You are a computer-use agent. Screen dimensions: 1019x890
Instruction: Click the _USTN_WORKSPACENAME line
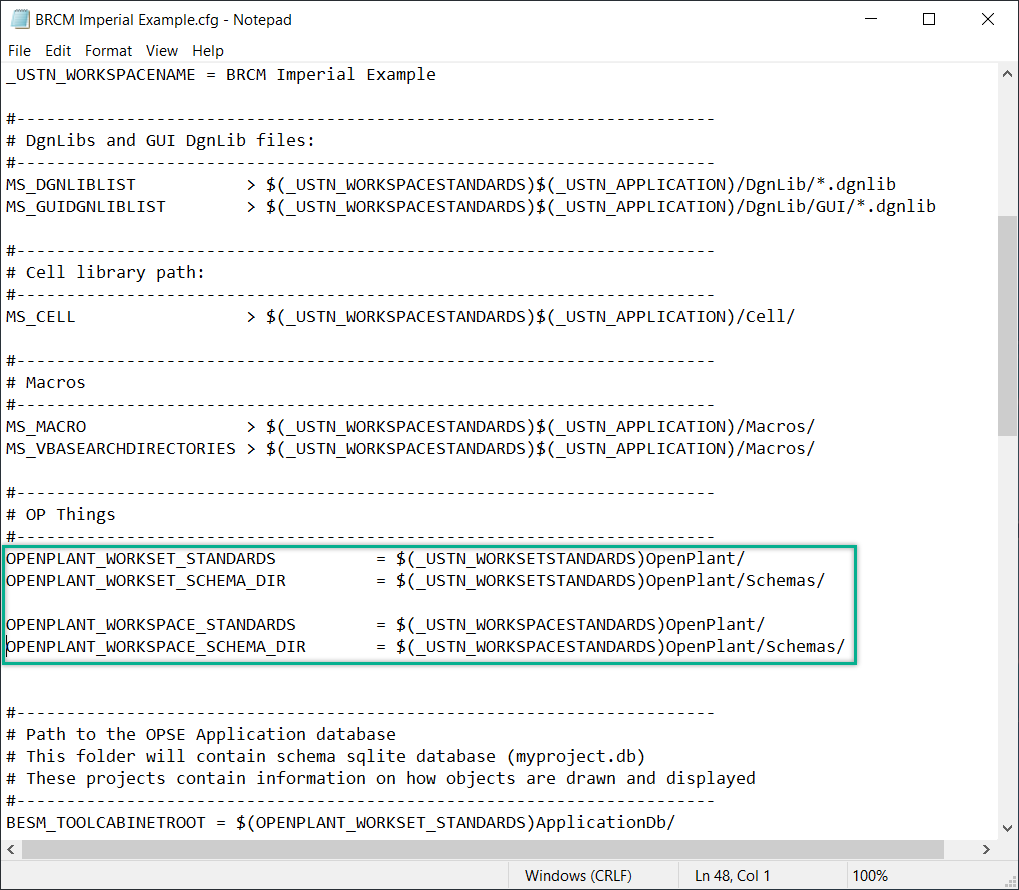pyautogui.click(x=221, y=75)
